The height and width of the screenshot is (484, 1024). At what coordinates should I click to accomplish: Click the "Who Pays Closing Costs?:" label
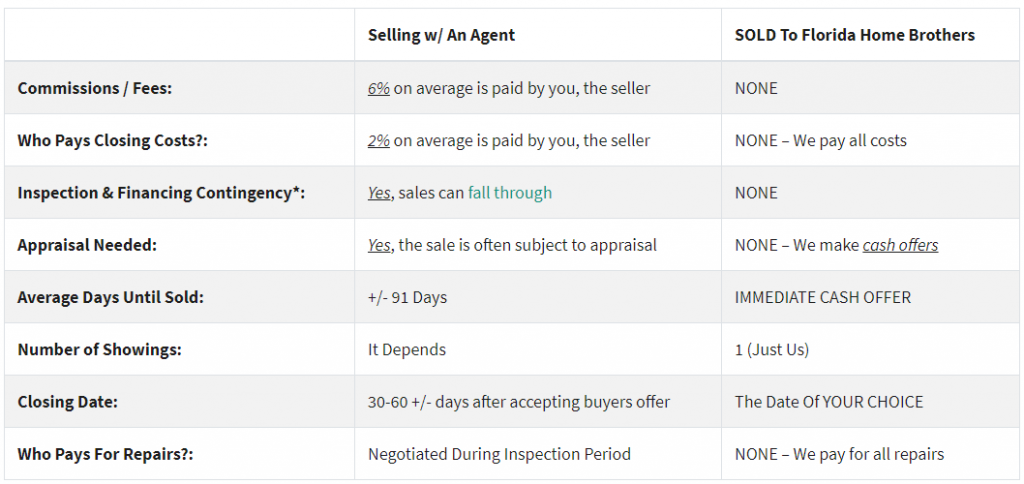[112, 140]
